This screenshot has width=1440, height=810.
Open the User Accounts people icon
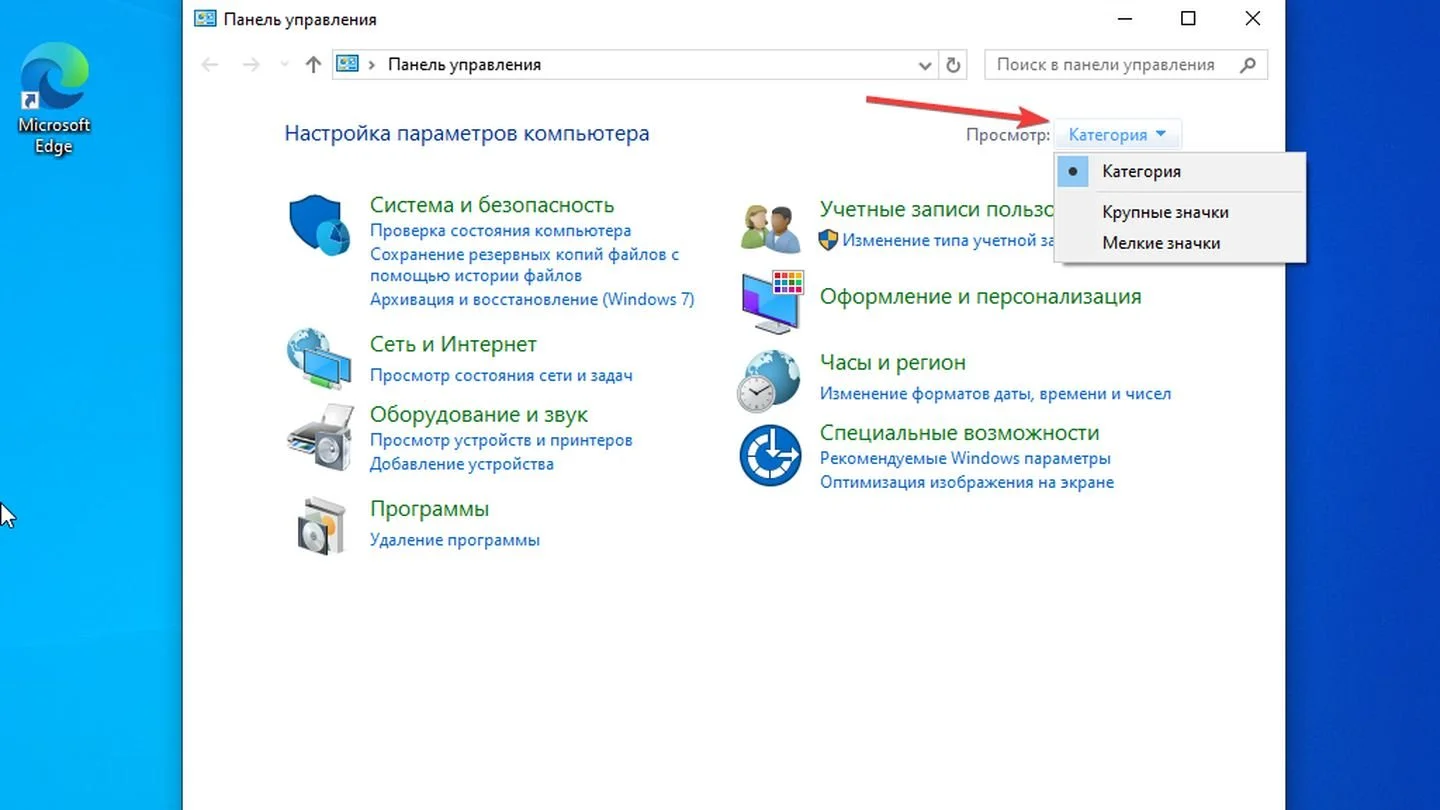(x=771, y=227)
